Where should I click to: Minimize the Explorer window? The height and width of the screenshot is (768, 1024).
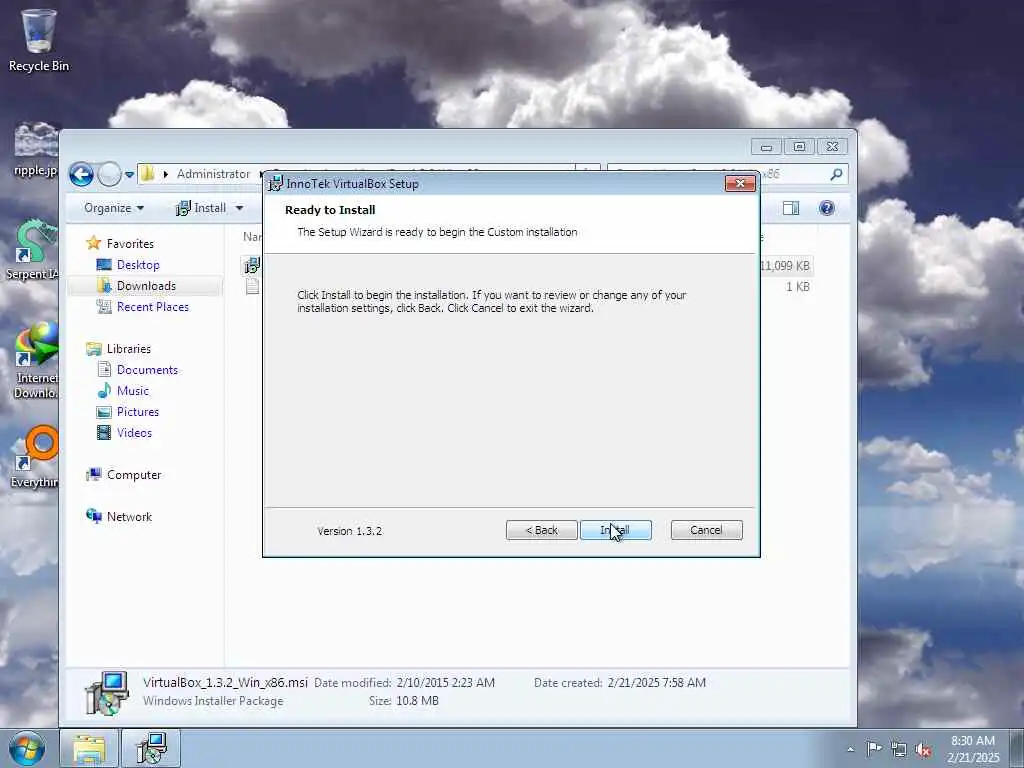click(x=767, y=147)
